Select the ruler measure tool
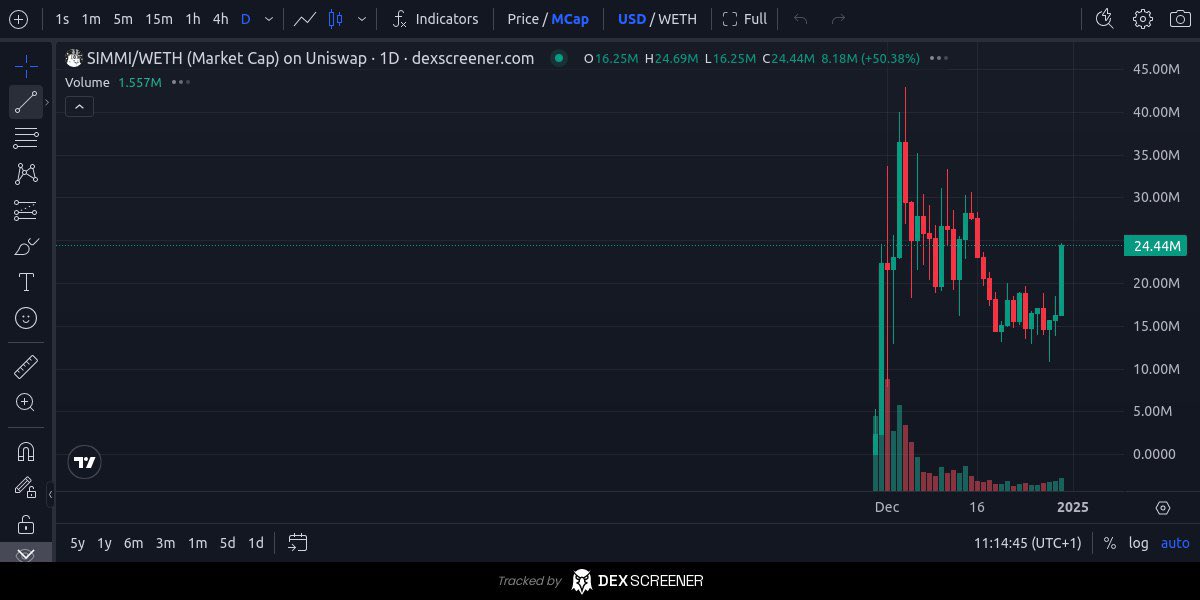 click(26, 367)
